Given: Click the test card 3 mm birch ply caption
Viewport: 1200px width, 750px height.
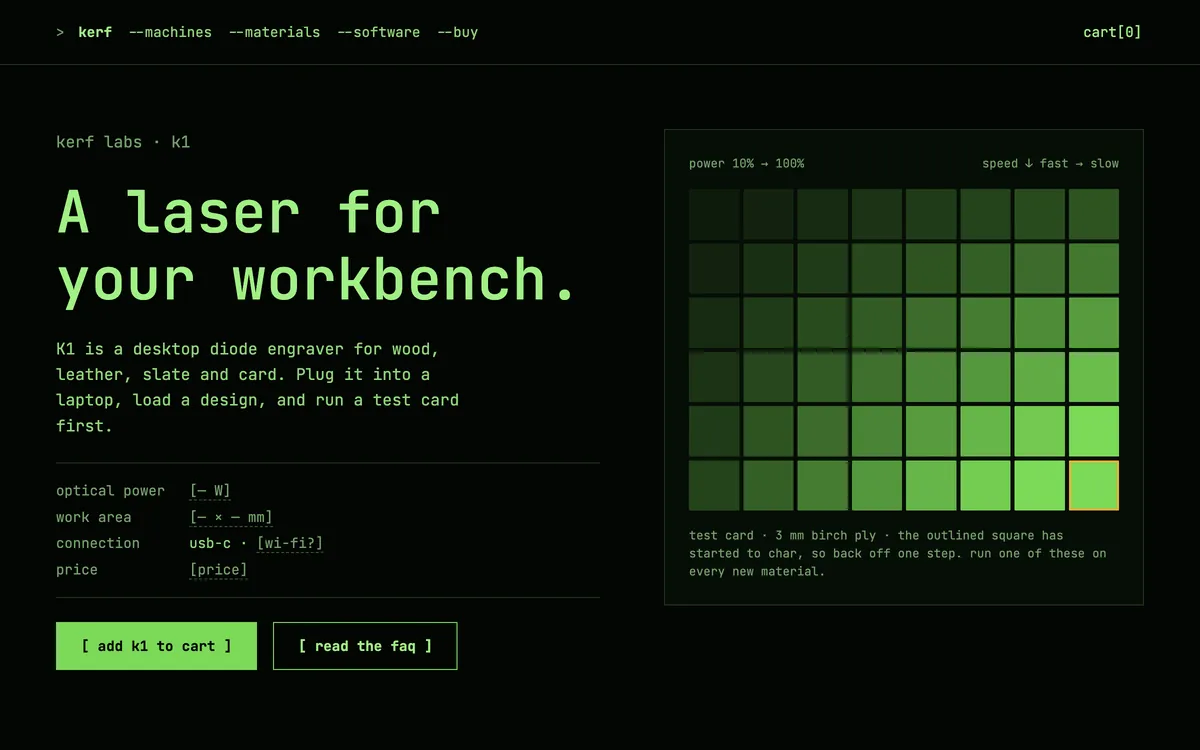Looking at the screenshot, I should [898, 553].
